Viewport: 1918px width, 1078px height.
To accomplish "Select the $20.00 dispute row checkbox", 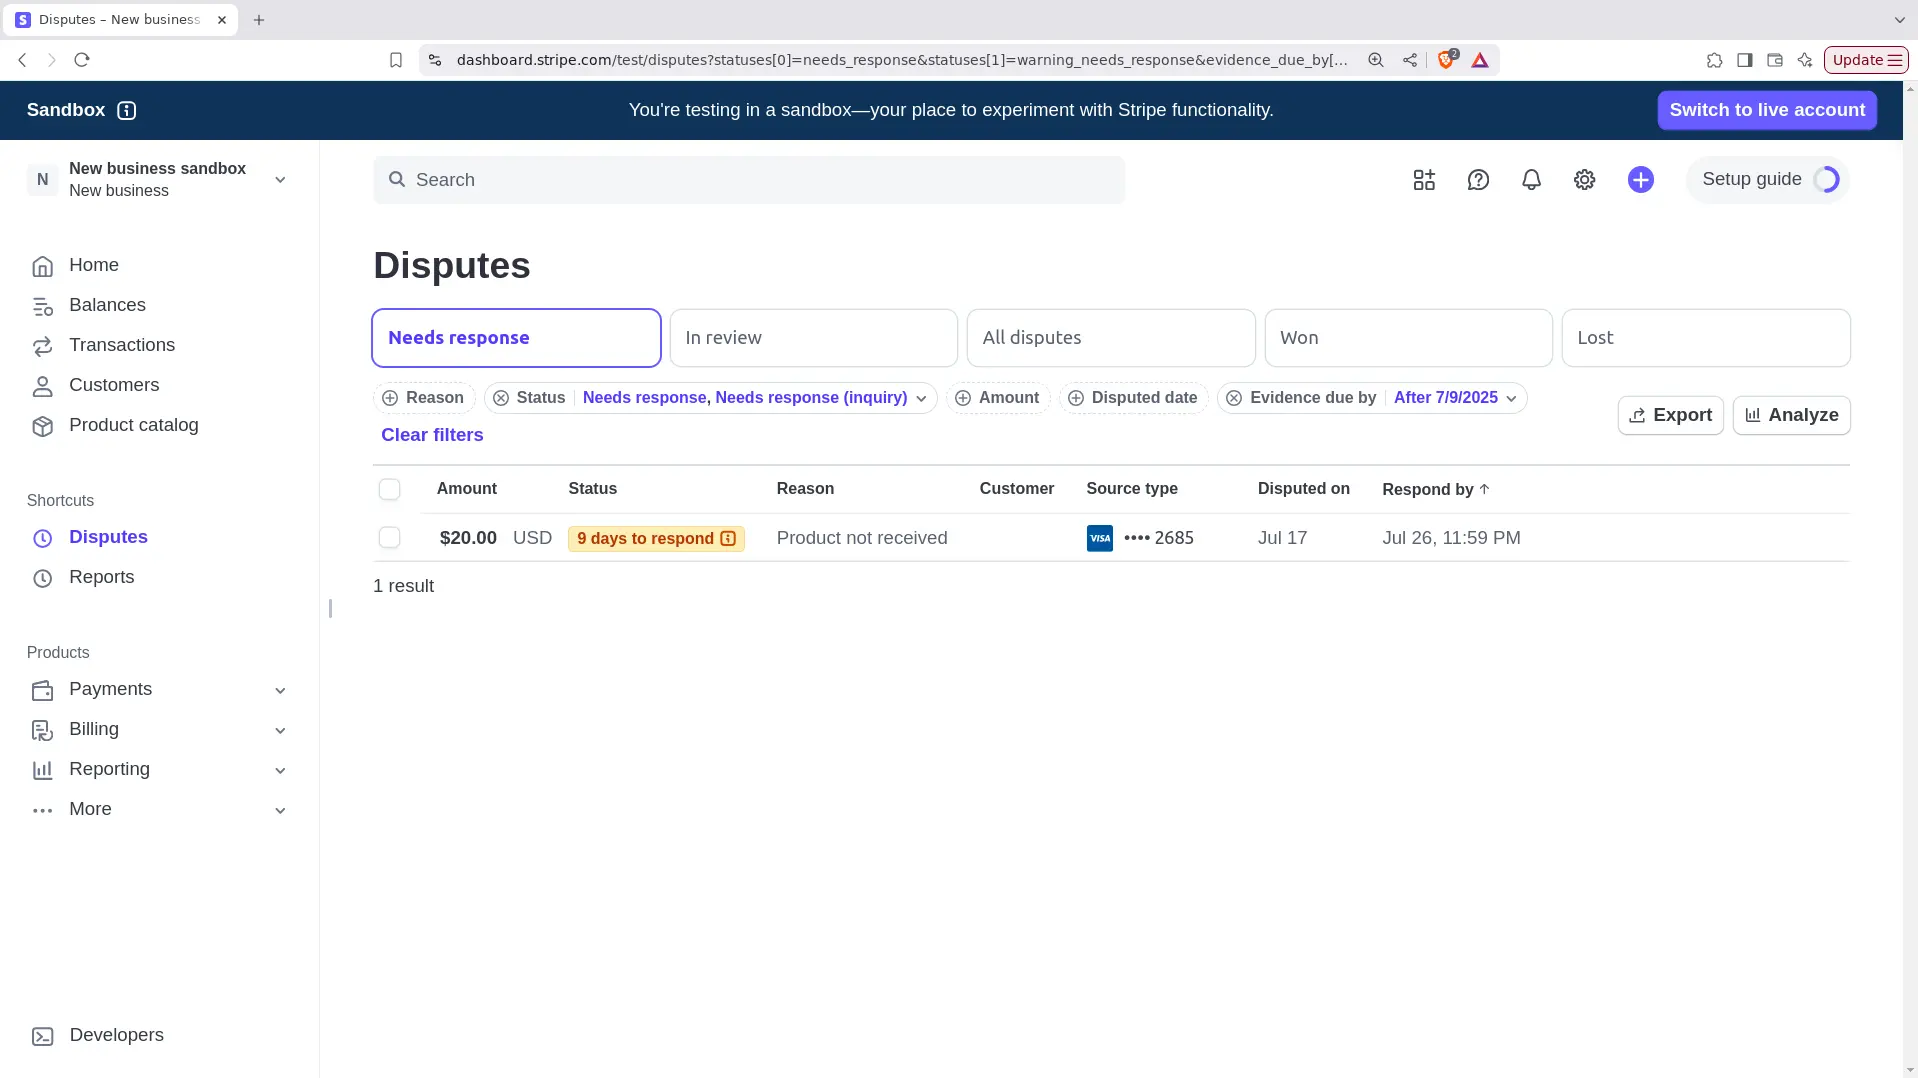I will (x=389, y=537).
